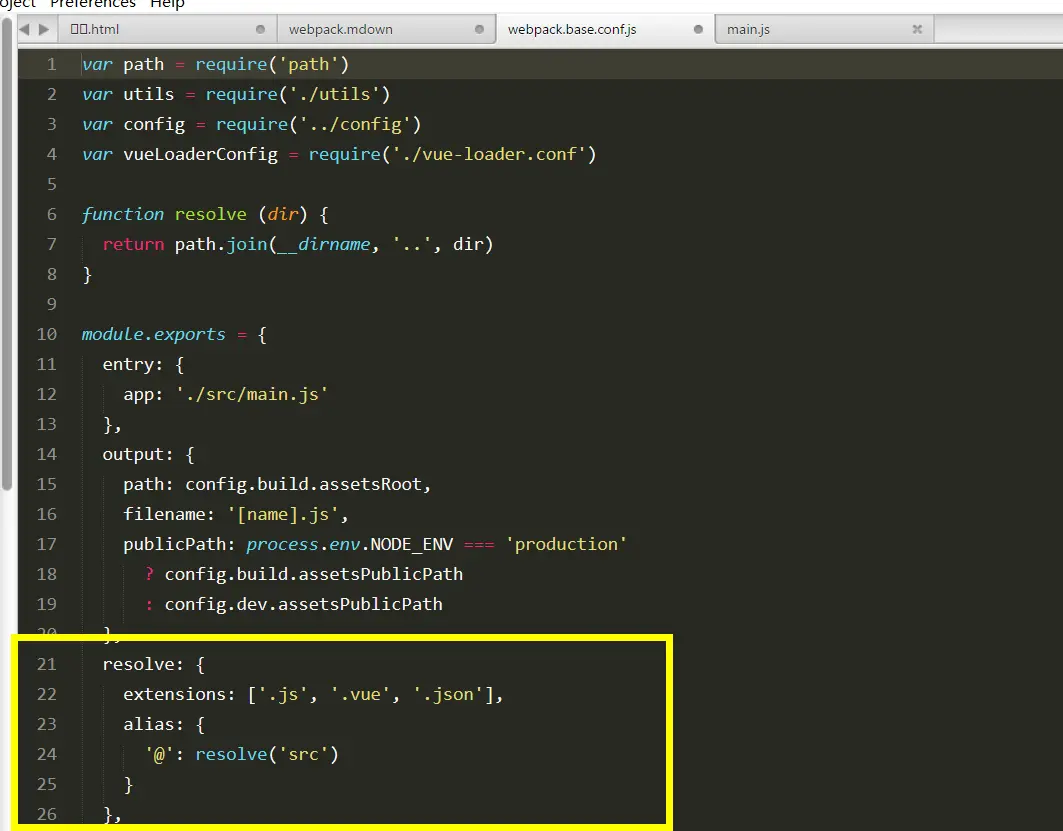
Task: Click the '.json' extension string
Action: [448, 694]
